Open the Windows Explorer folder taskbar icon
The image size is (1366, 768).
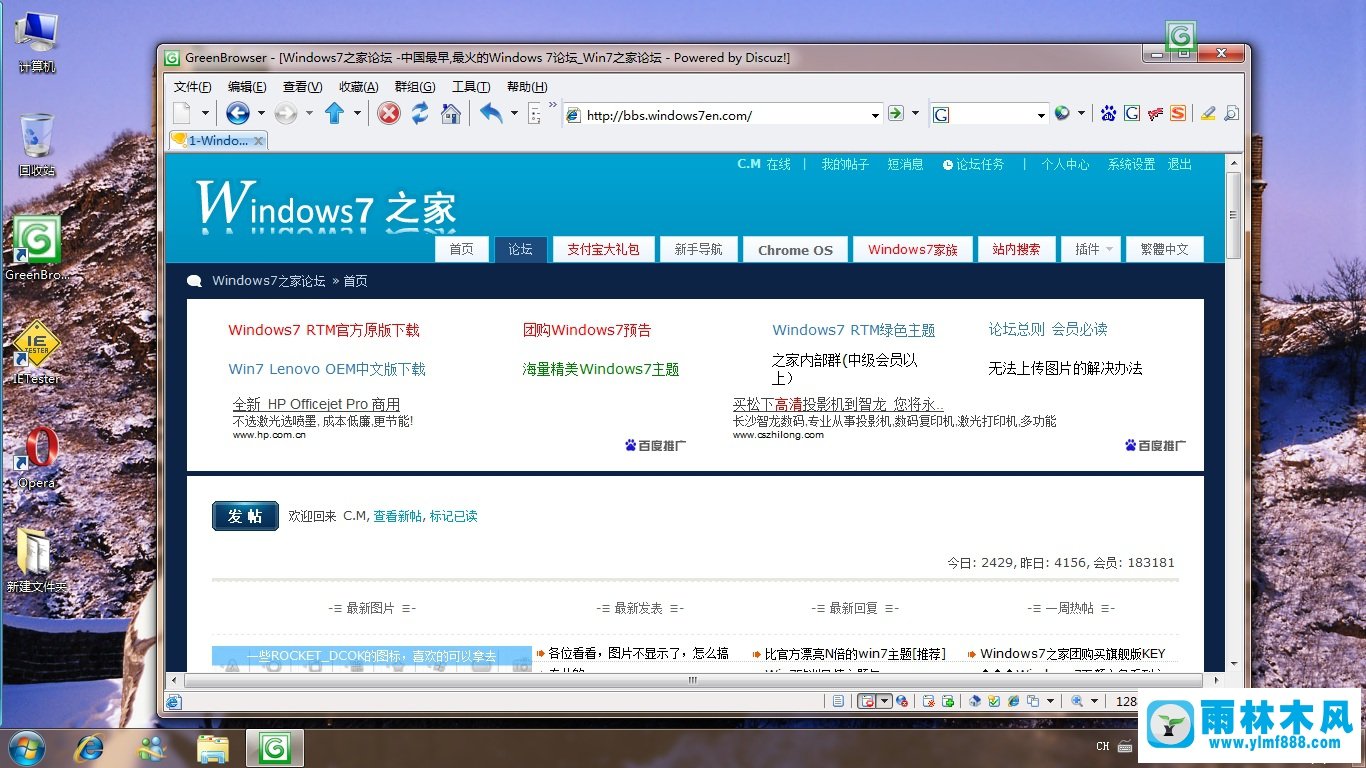pos(212,747)
